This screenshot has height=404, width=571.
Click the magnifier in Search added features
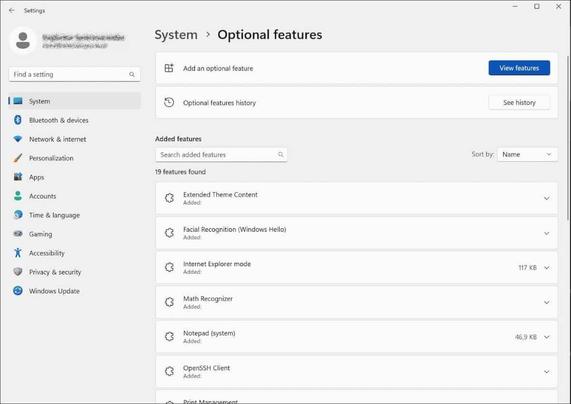click(x=280, y=154)
